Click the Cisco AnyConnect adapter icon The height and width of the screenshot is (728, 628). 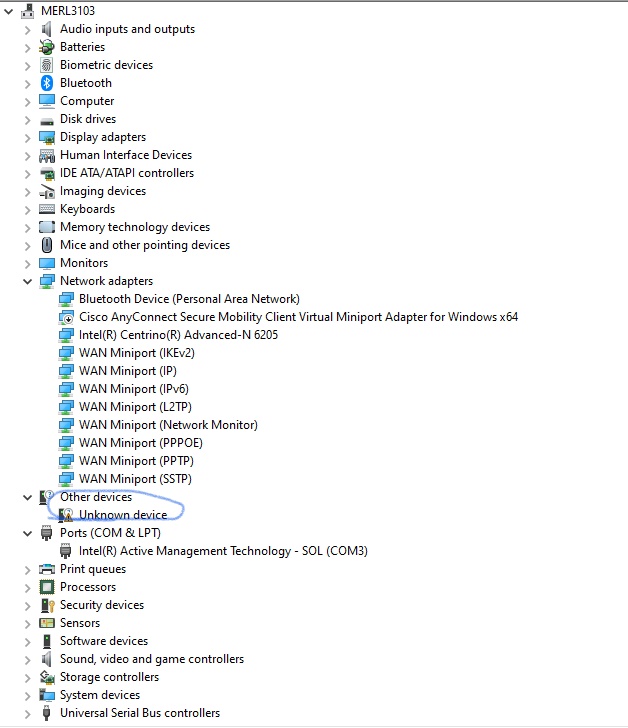pos(66,317)
